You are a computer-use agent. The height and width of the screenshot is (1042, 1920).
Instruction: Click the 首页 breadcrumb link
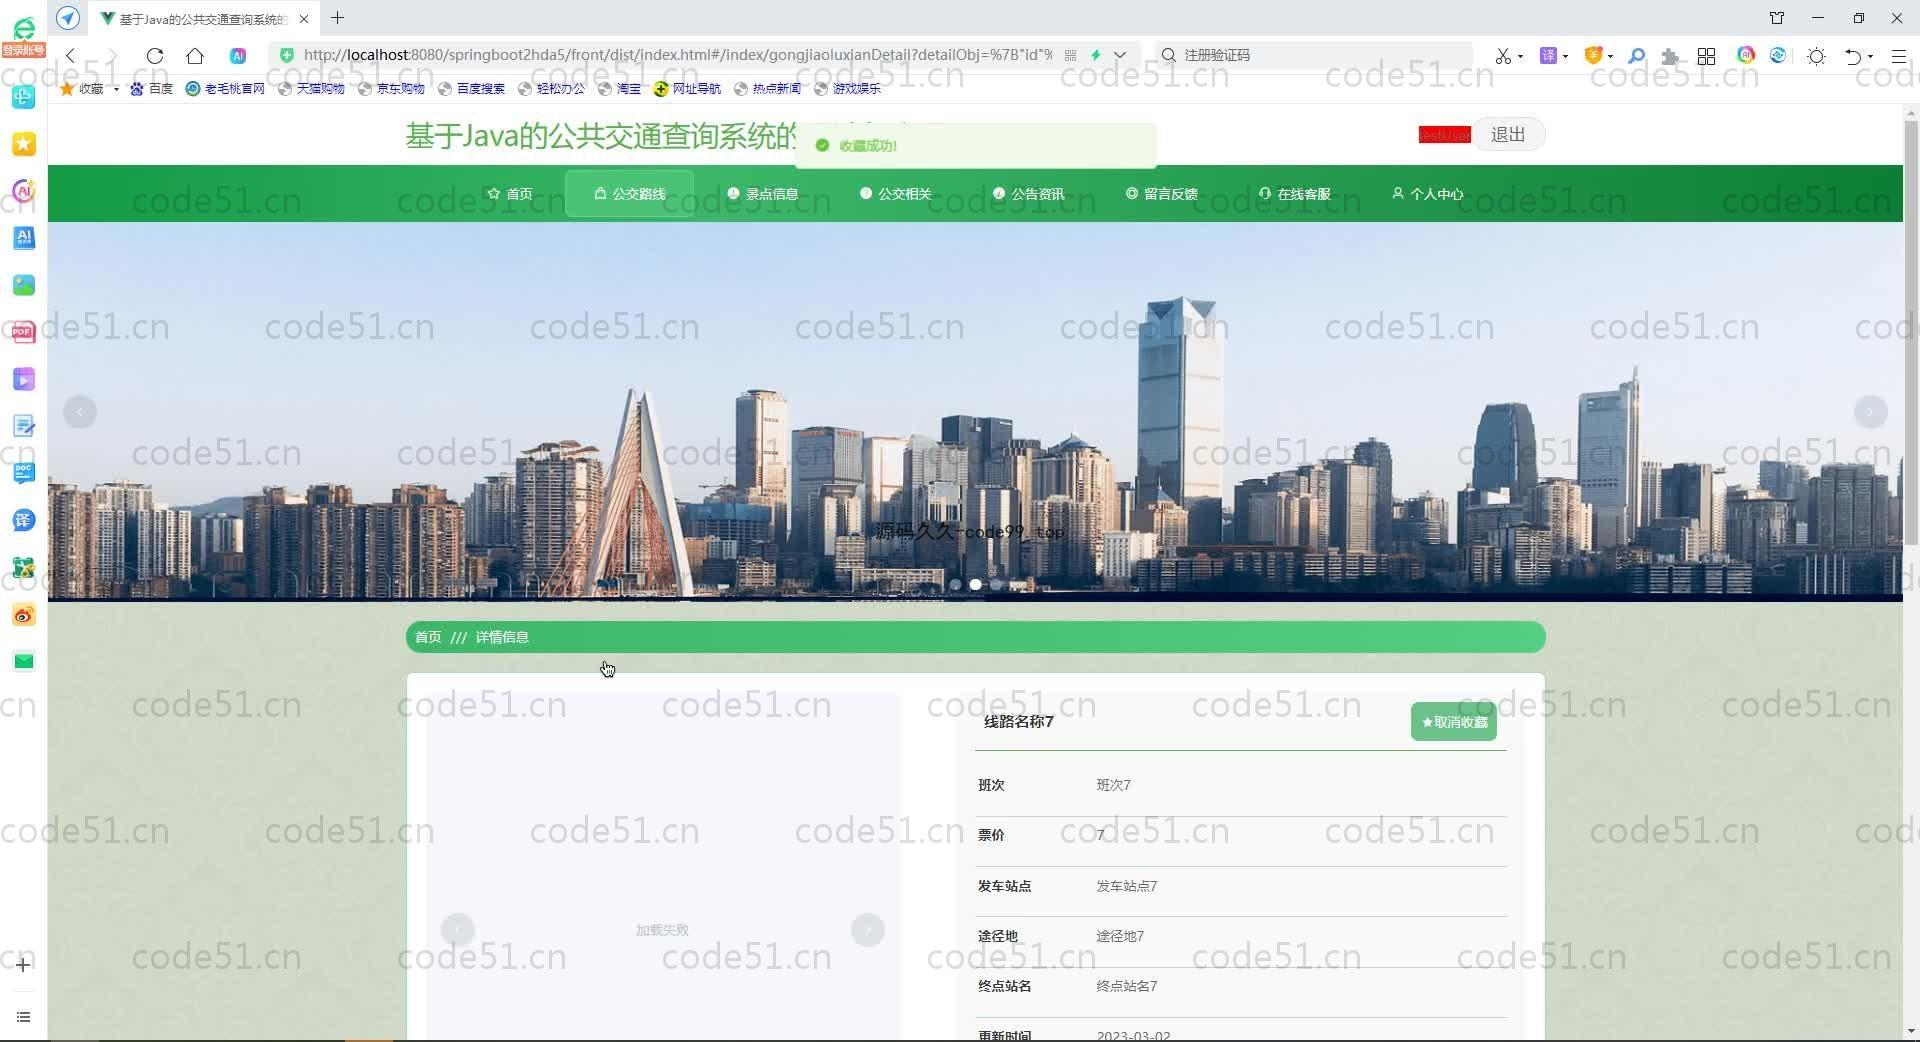tap(428, 637)
